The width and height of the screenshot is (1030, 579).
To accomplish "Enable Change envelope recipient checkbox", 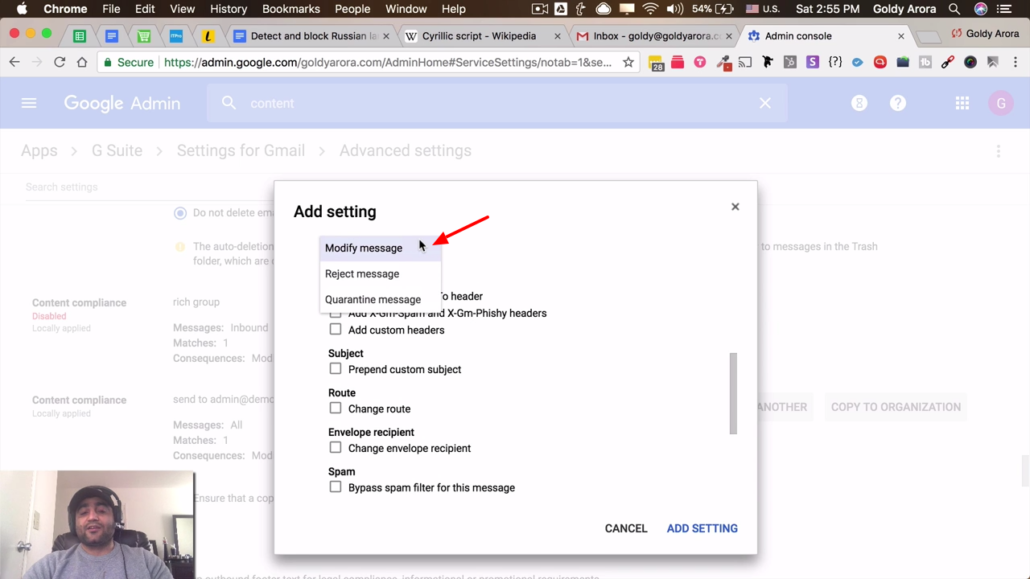I will 335,448.
